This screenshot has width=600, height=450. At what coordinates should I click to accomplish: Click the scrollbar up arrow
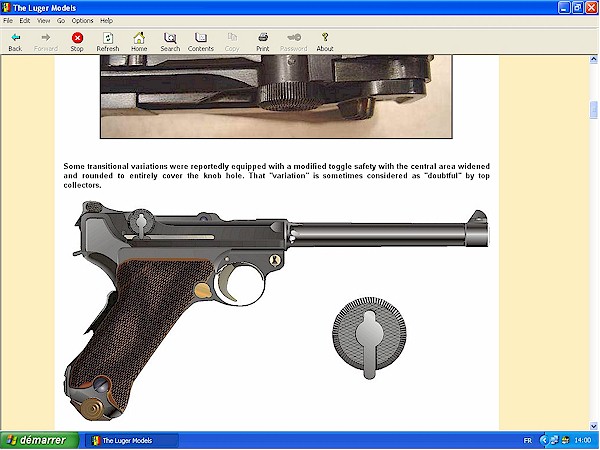point(593,59)
